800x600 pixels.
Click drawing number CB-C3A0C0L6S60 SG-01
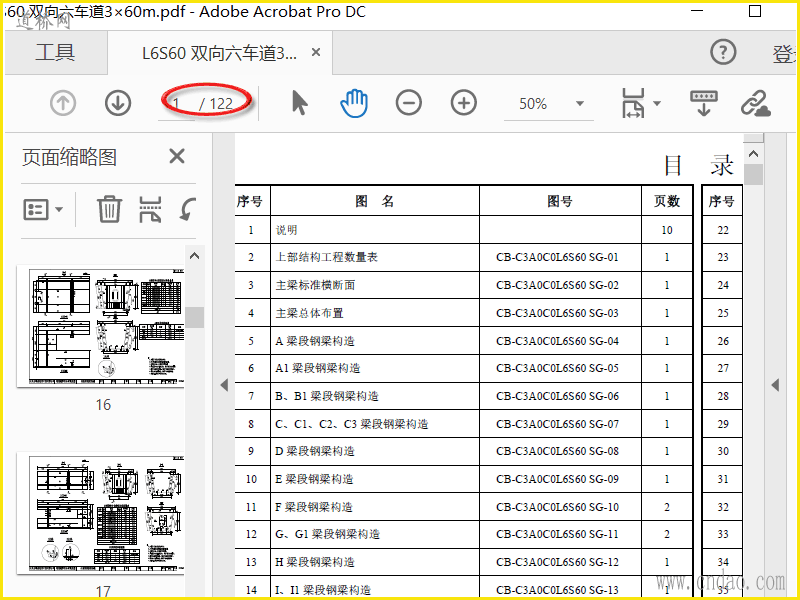click(x=557, y=257)
